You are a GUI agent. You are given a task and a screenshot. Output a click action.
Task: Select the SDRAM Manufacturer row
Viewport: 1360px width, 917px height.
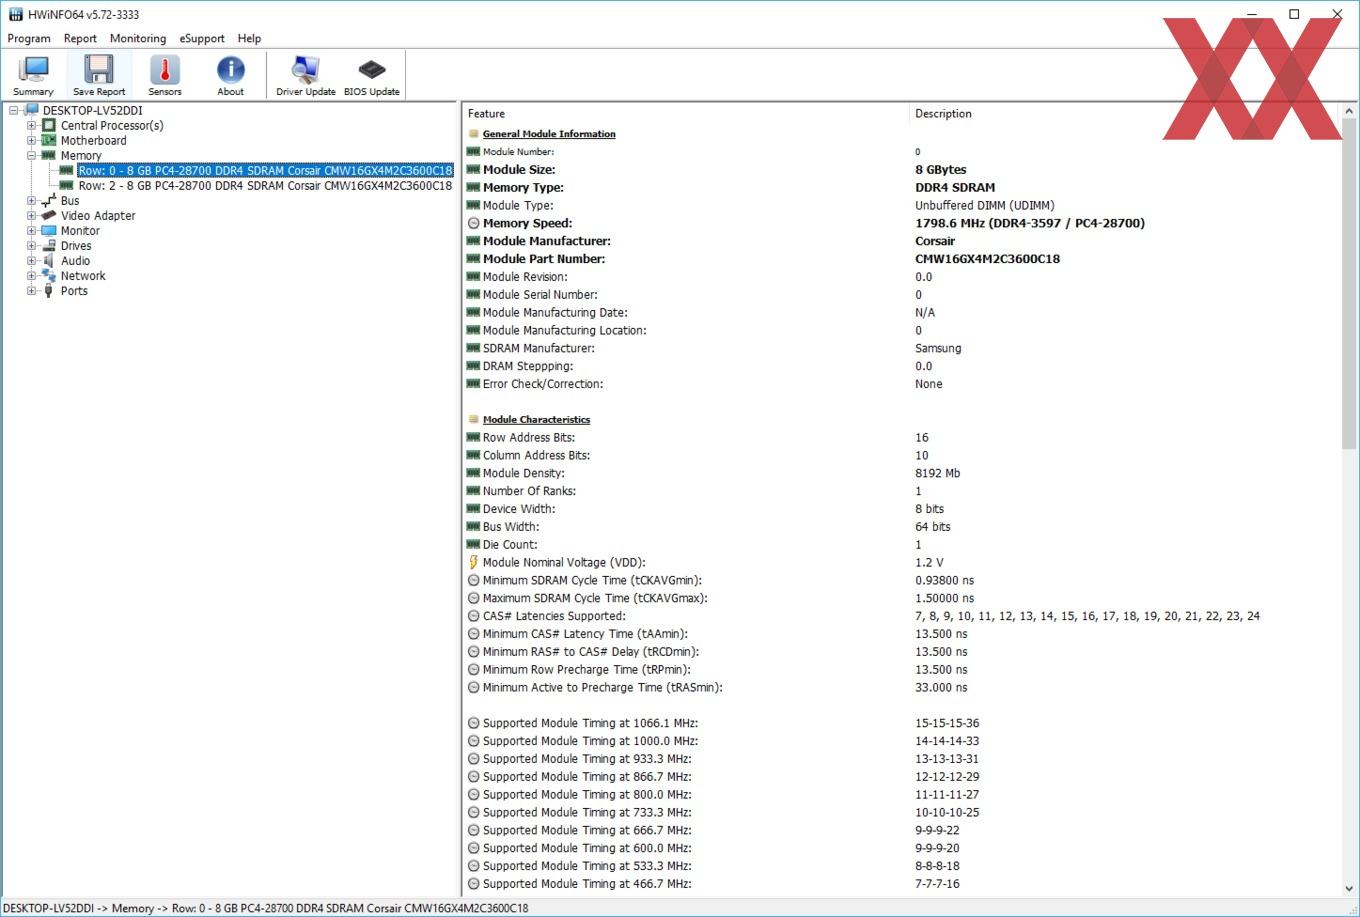pyautogui.click(x=900, y=348)
